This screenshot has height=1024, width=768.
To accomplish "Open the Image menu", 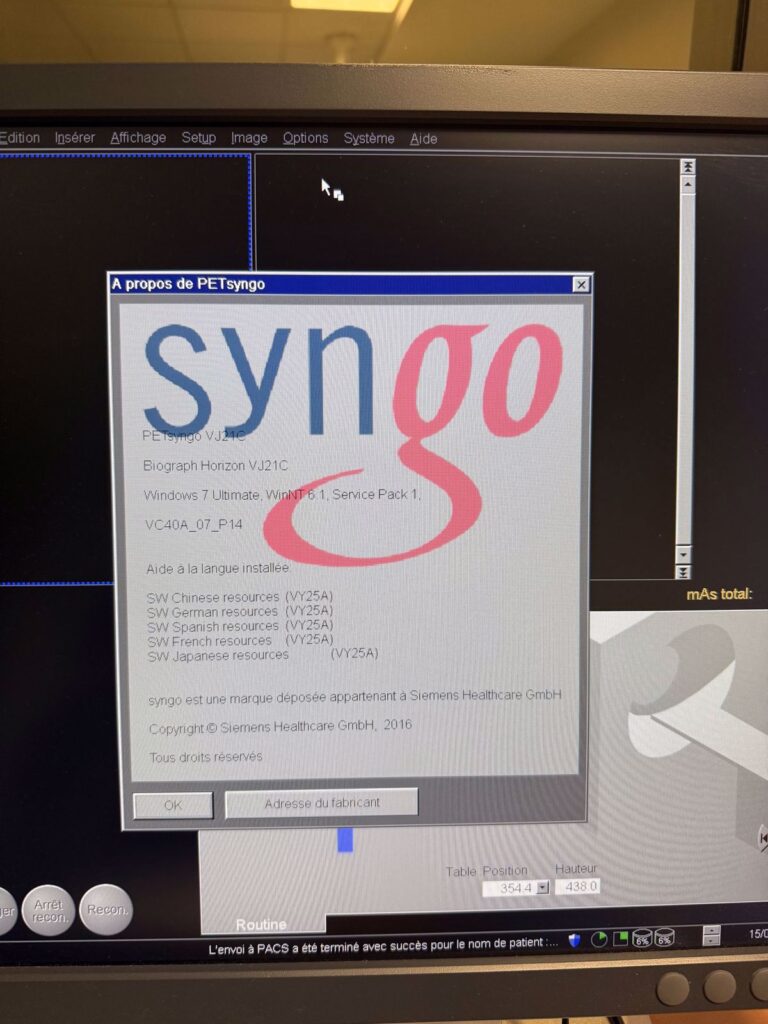I will click(x=249, y=138).
